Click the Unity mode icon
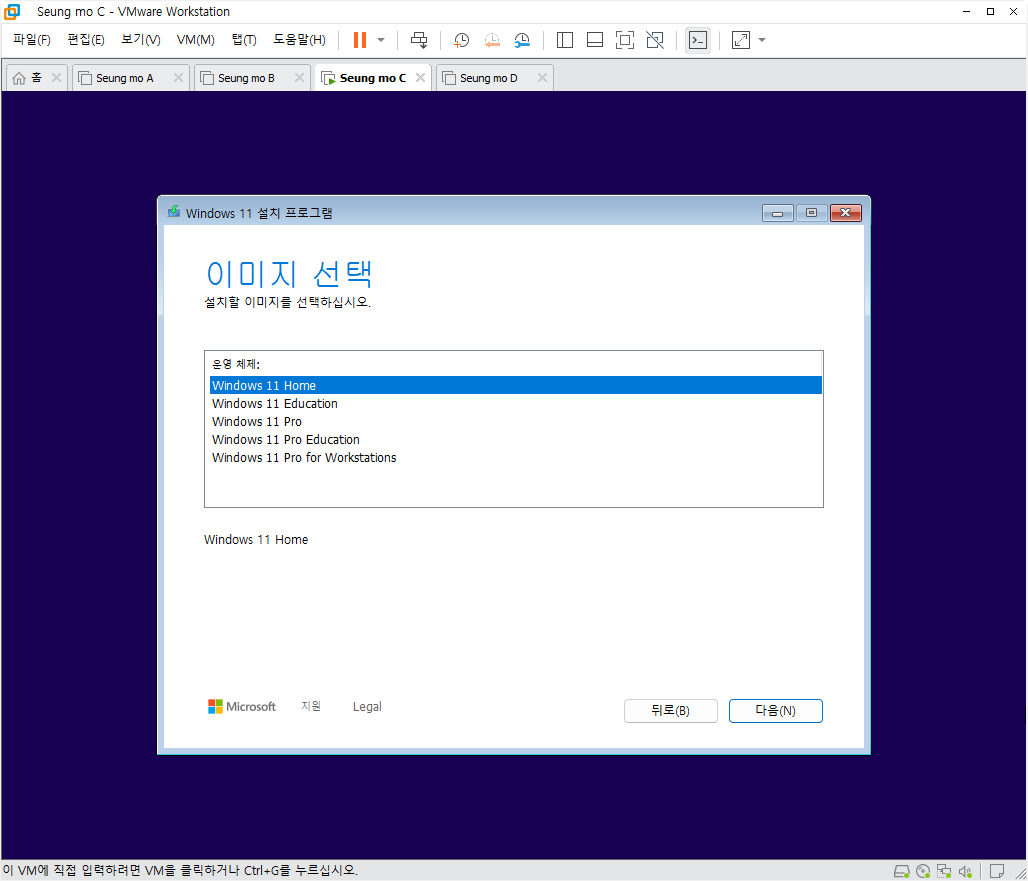 pyautogui.click(x=655, y=40)
